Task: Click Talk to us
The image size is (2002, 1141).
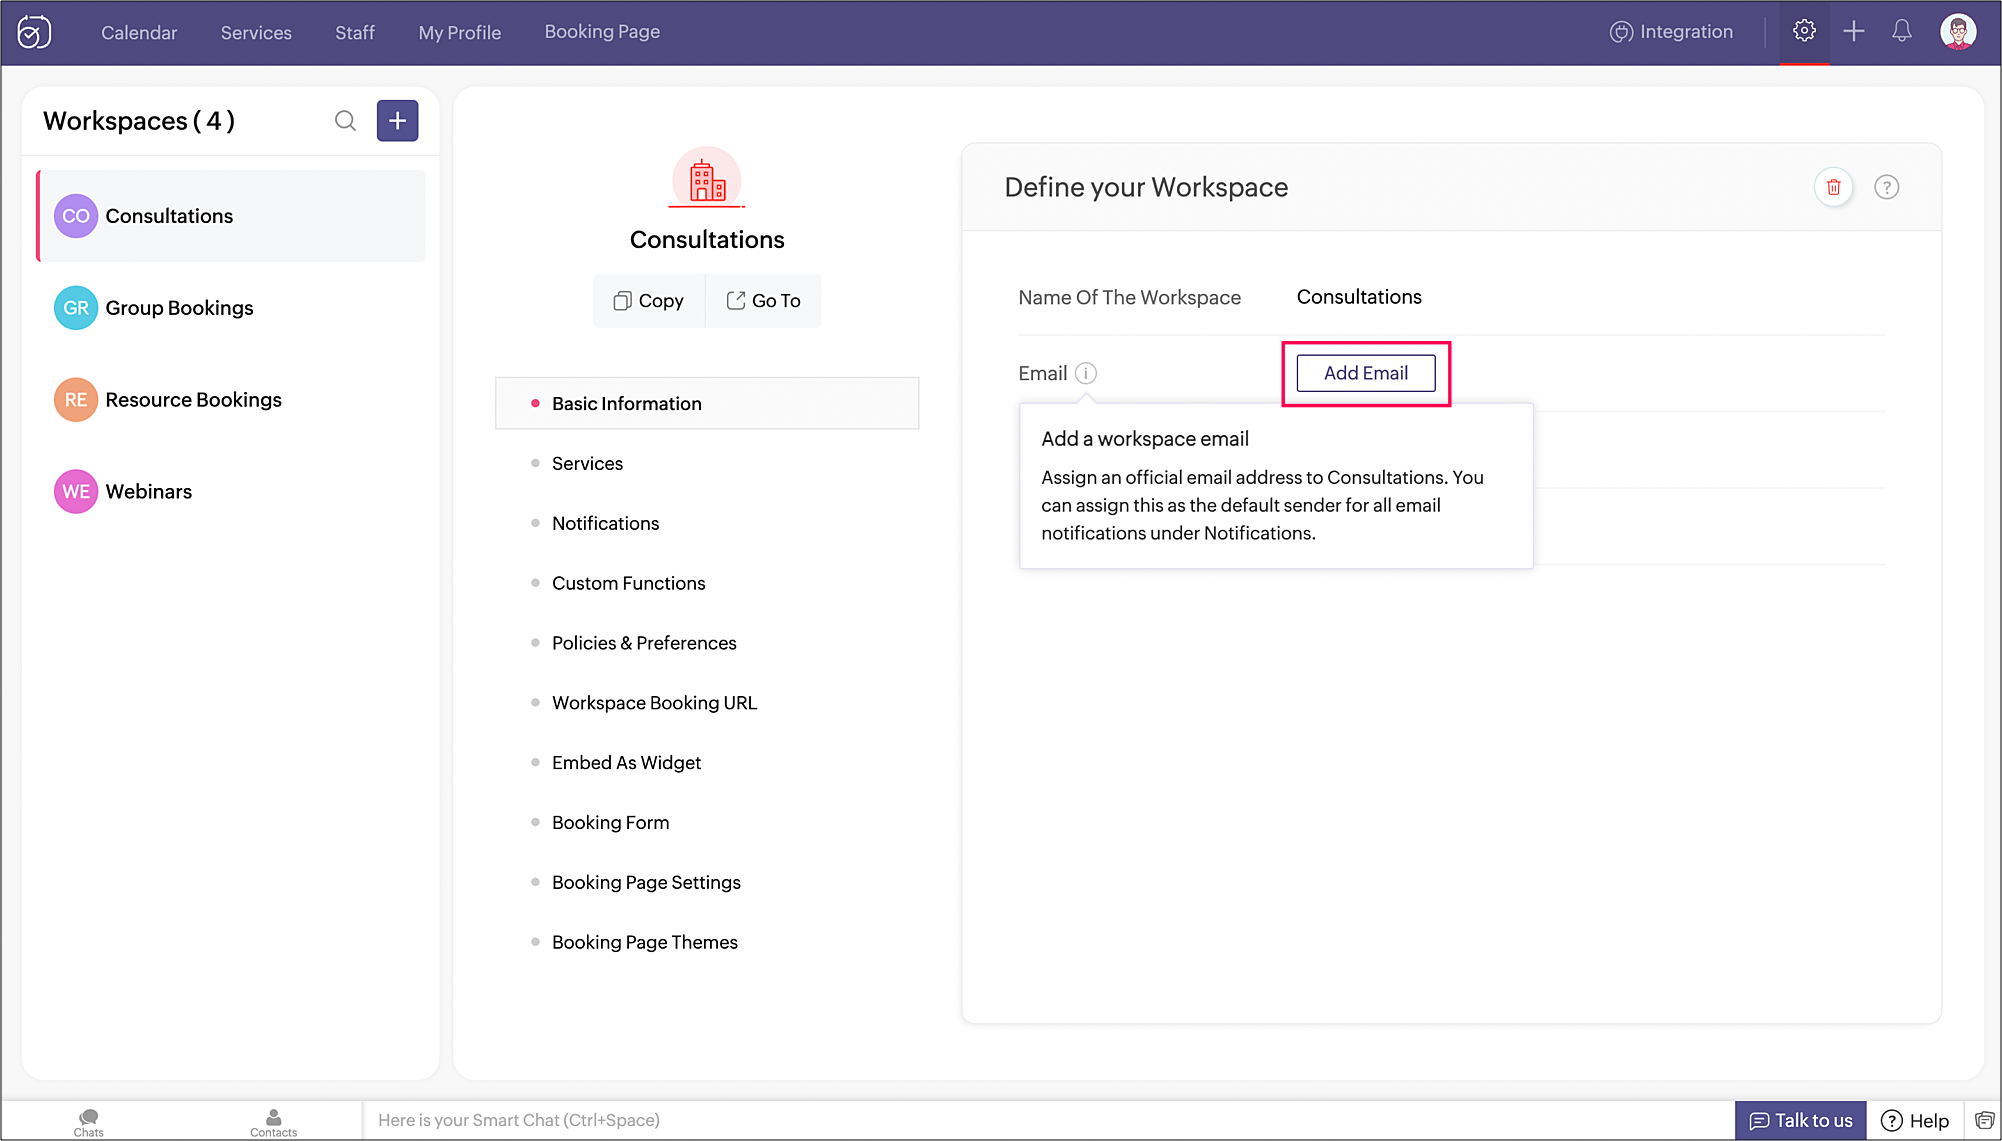Action: (1801, 1121)
